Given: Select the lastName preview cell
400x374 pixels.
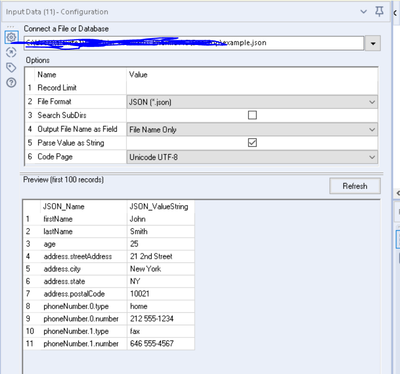Looking at the screenshot, I should [84, 231].
